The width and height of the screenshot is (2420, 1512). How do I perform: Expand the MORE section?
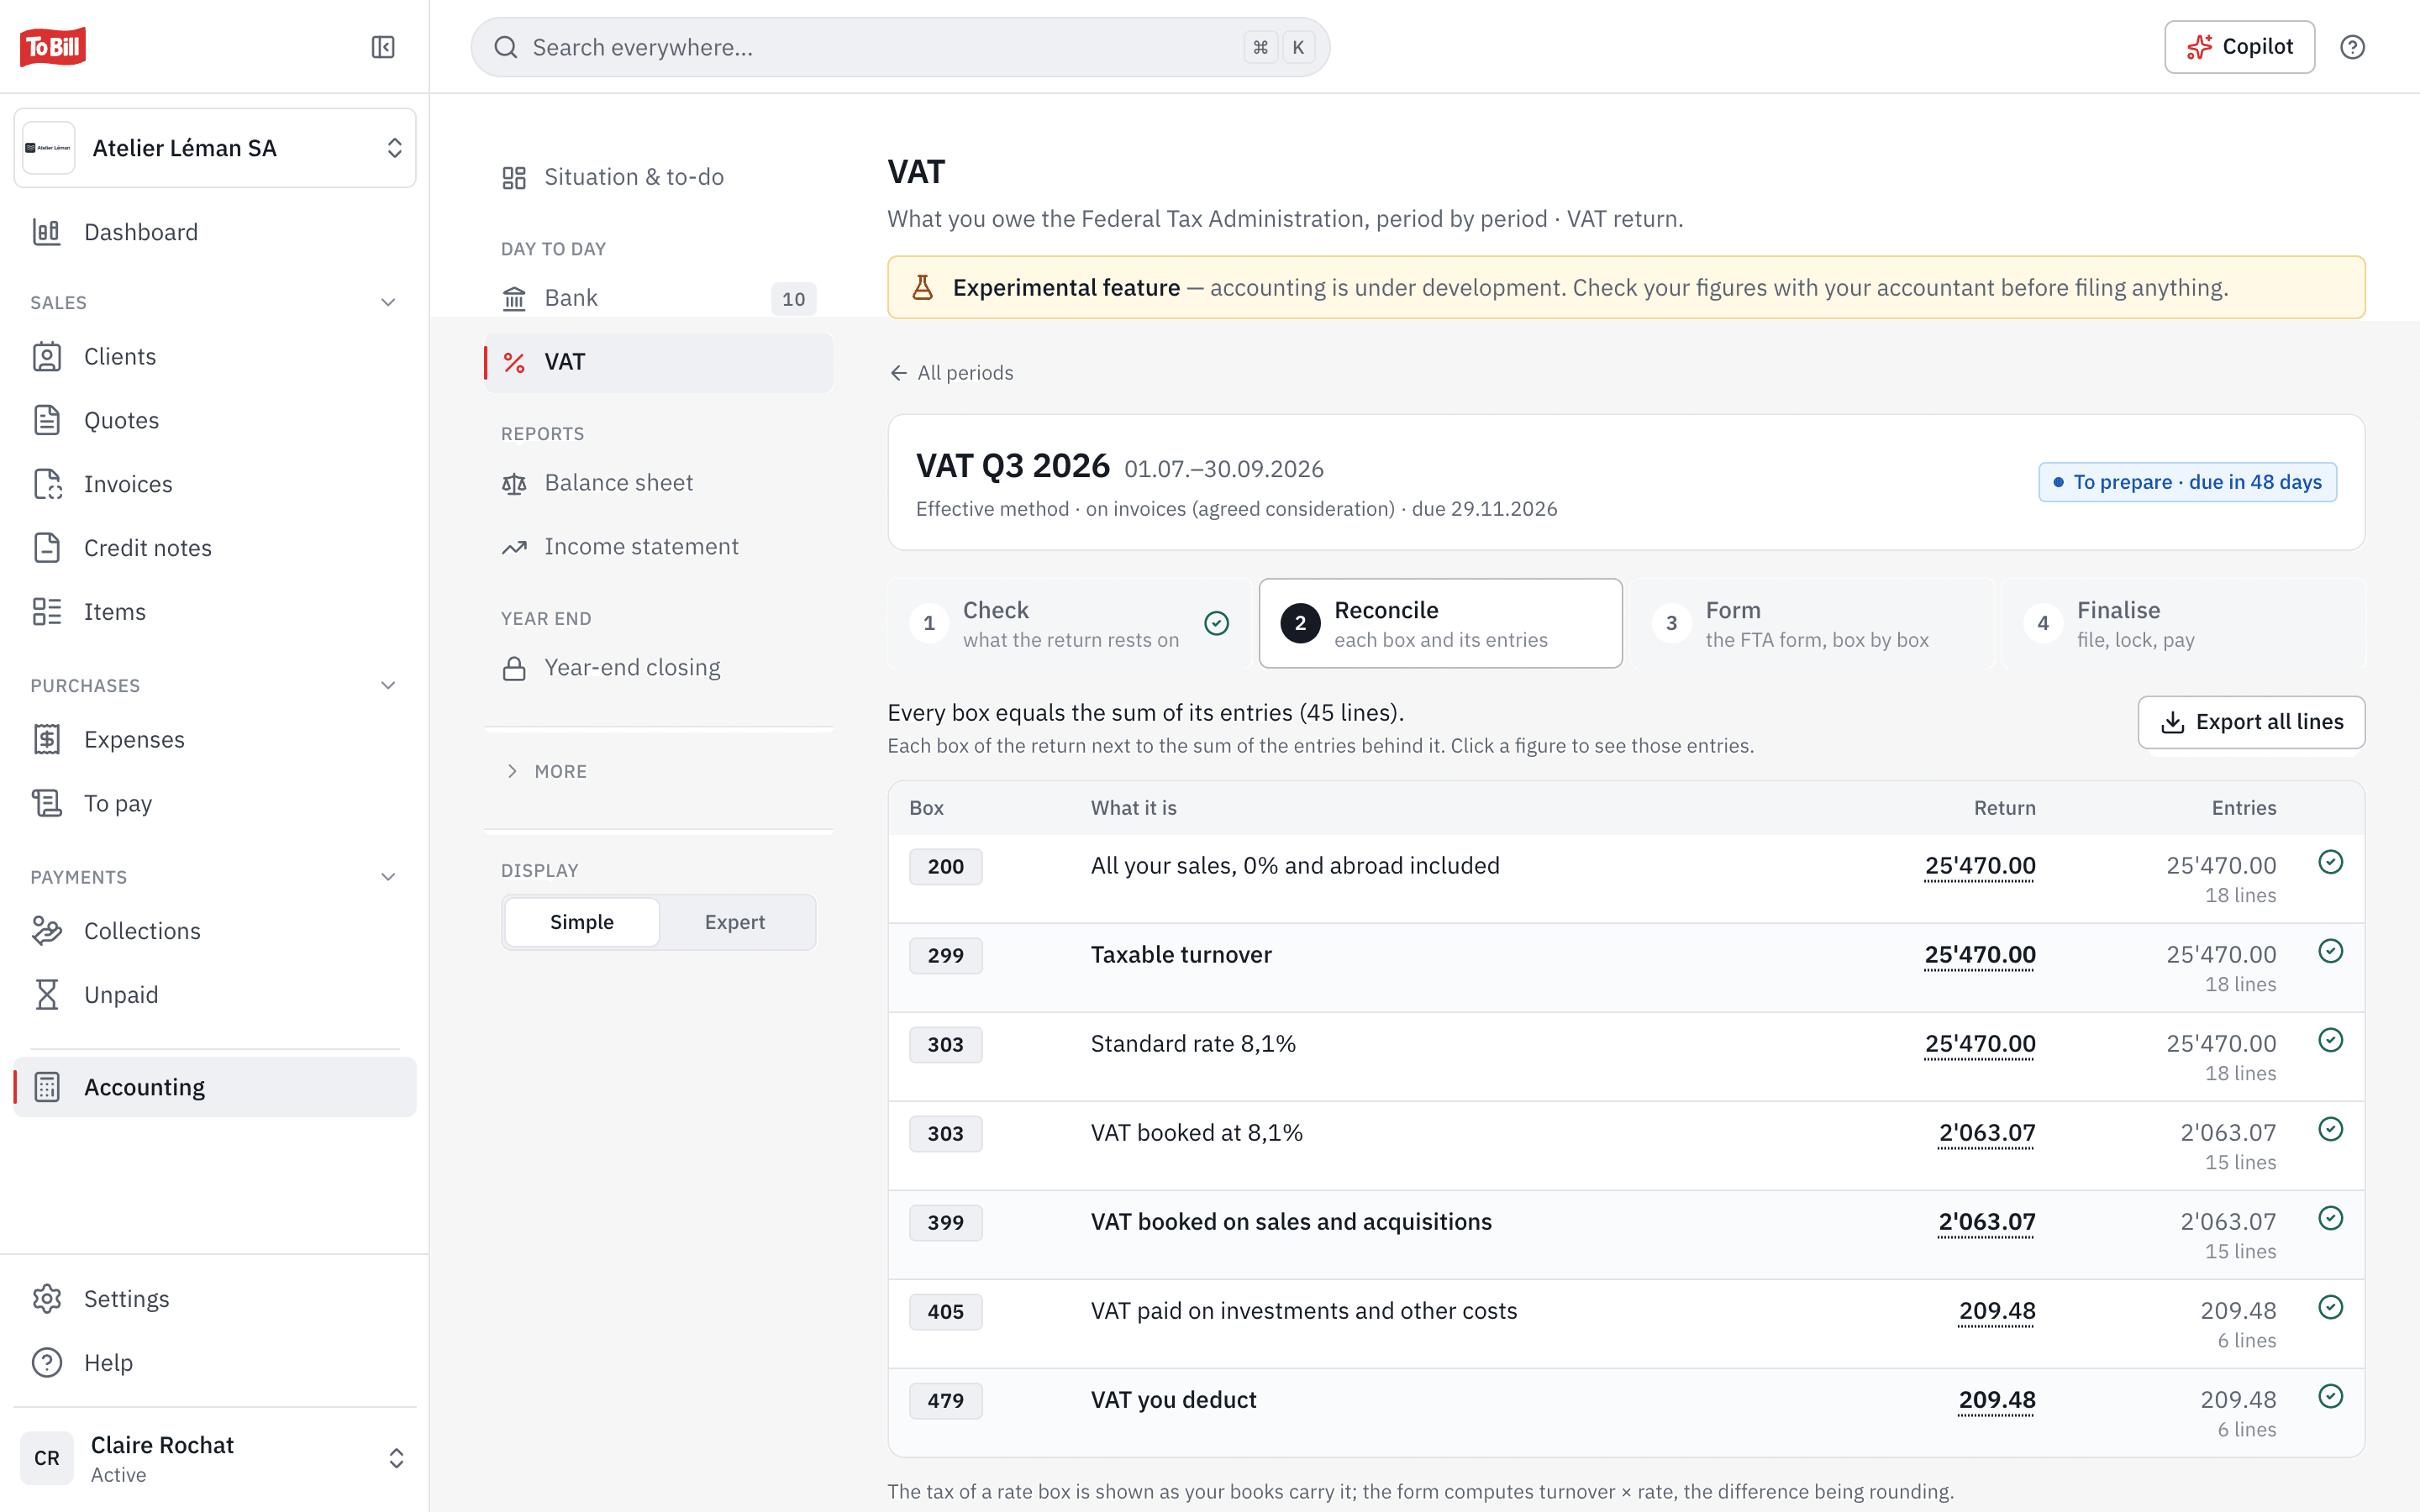pyautogui.click(x=546, y=772)
